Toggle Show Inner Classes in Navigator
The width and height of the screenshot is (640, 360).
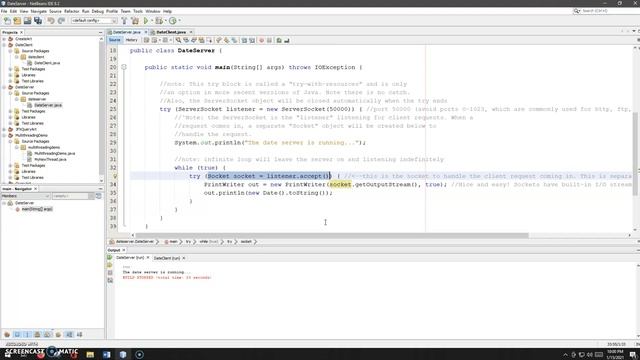(x=47, y=334)
